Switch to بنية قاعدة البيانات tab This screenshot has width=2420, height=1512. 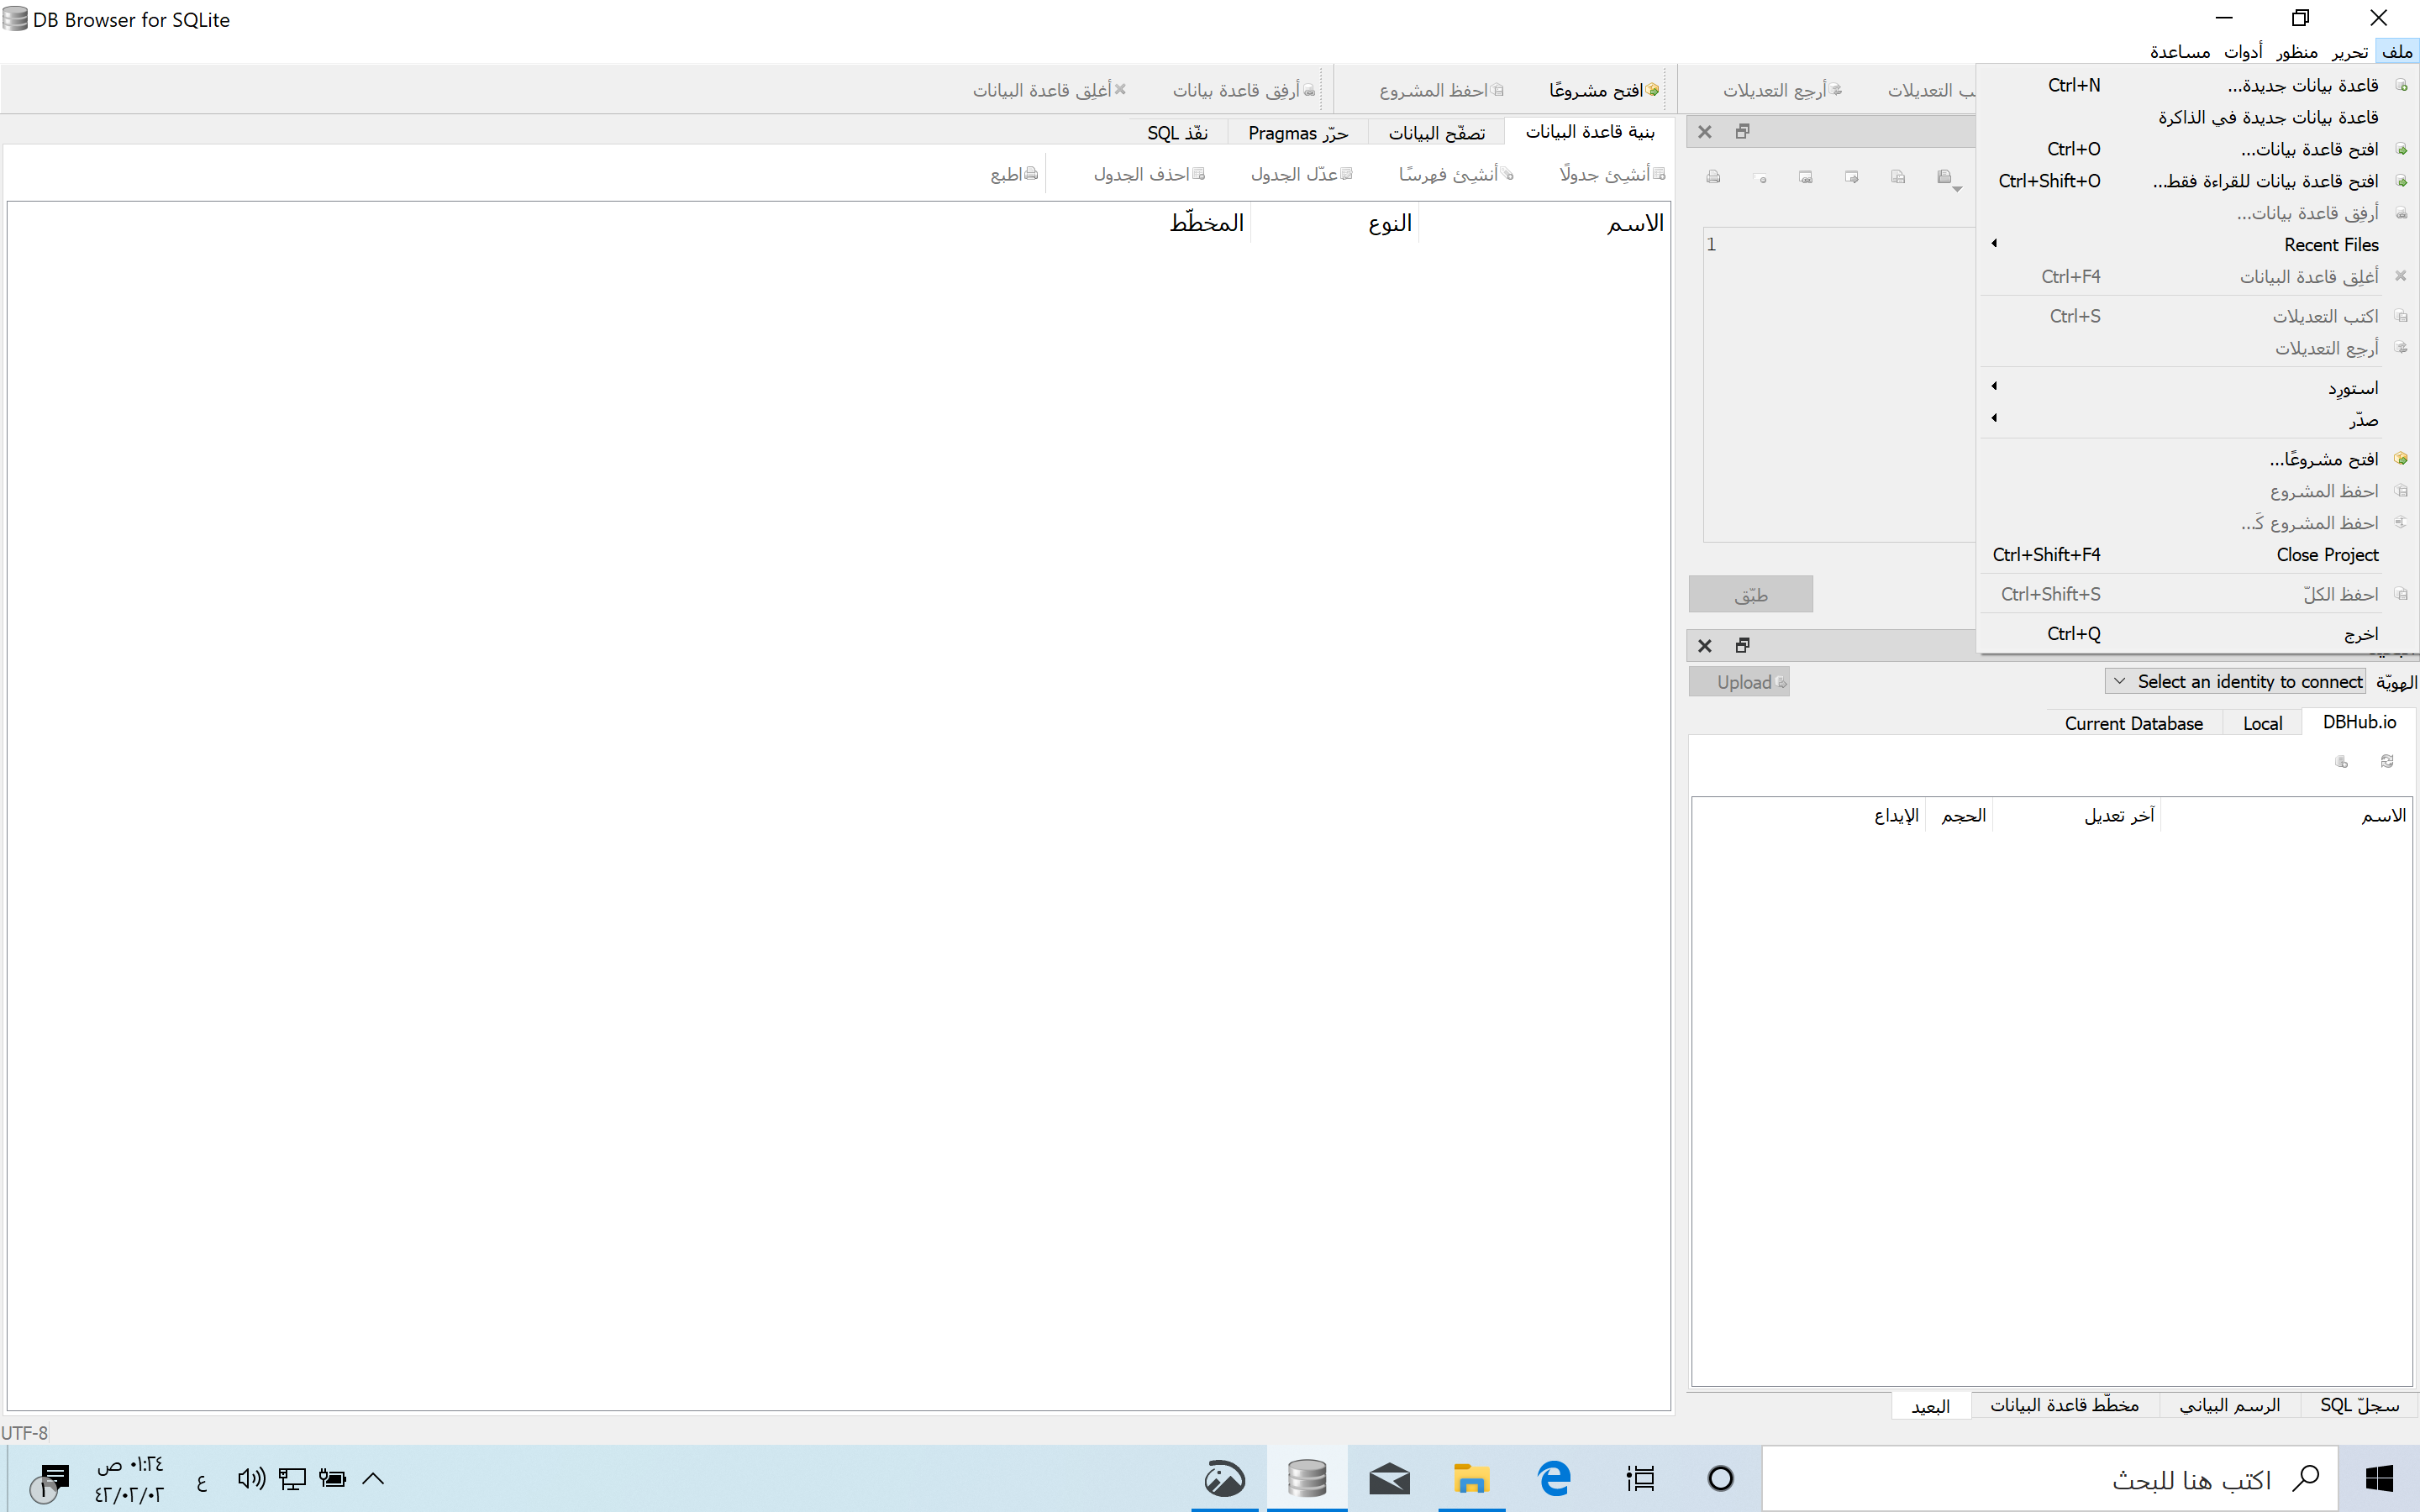click(x=1589, y=132)
